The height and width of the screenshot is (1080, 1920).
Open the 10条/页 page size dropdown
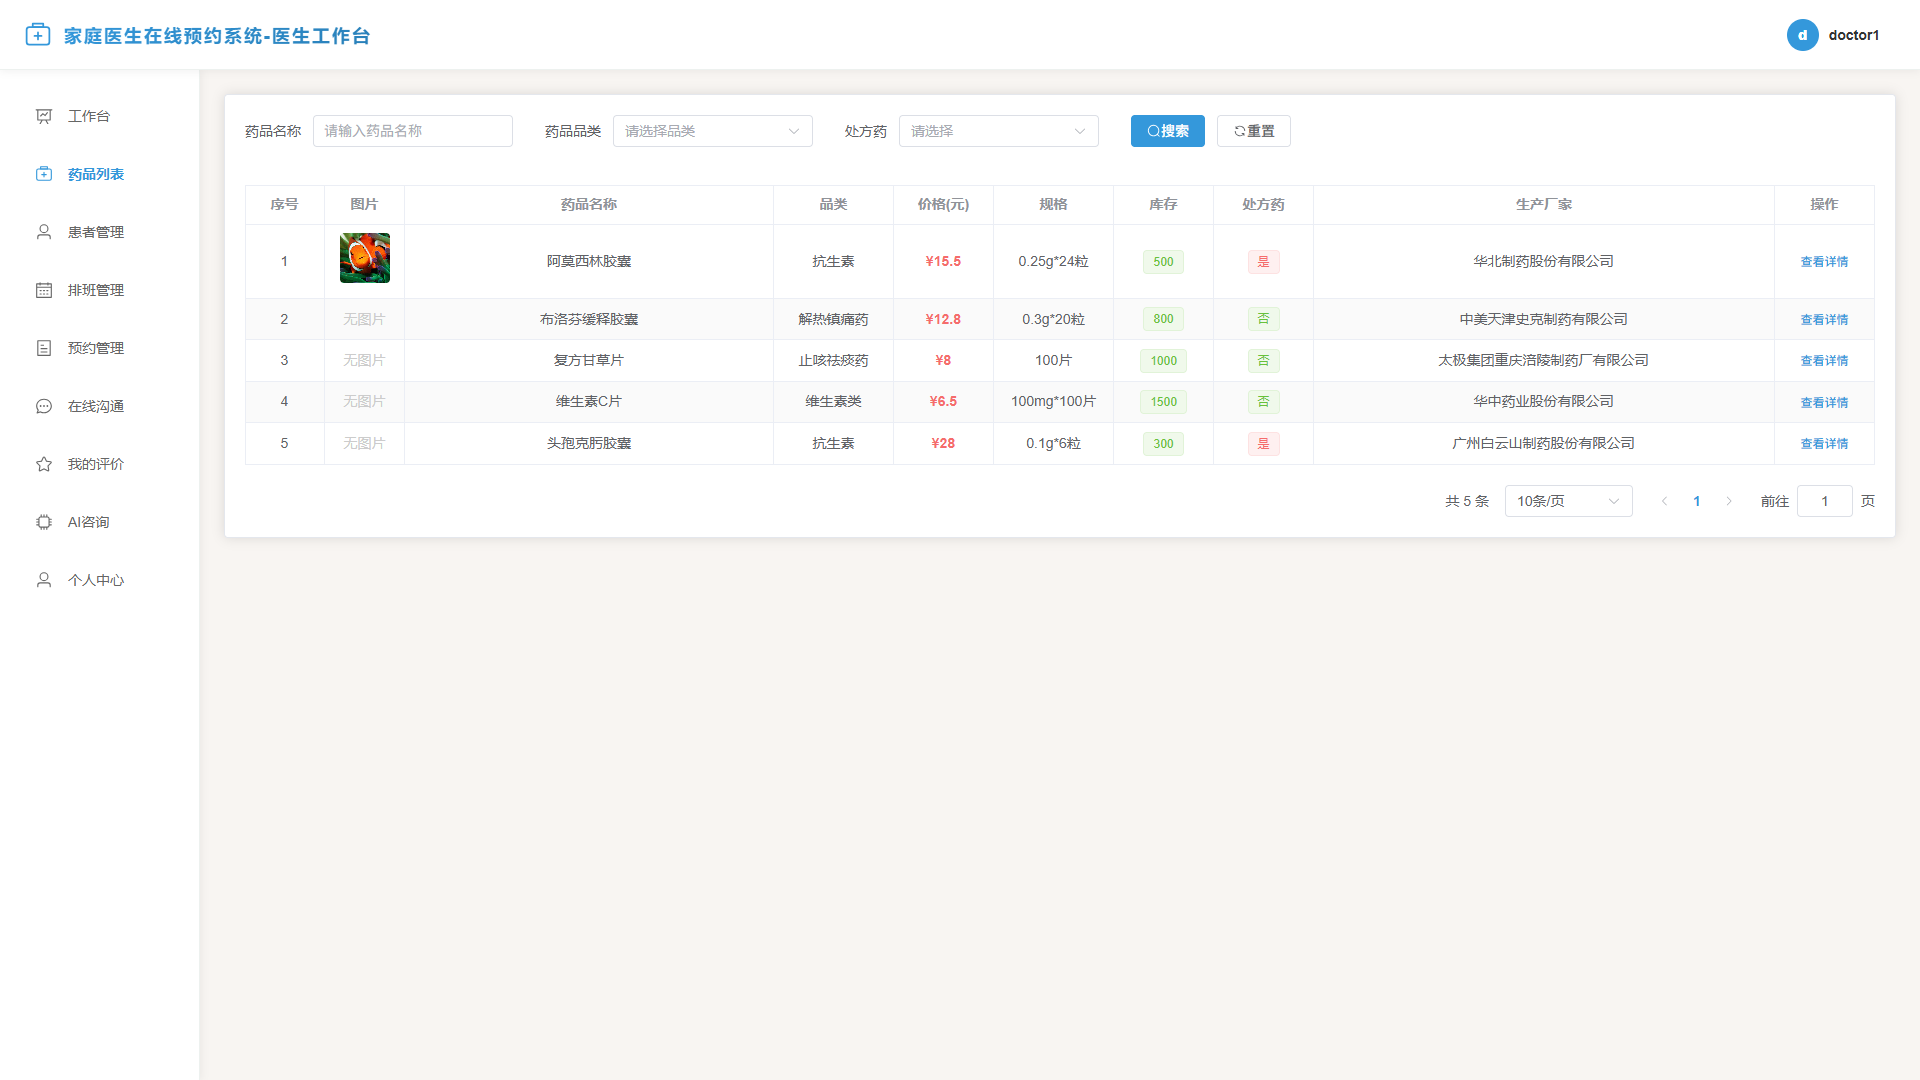pos(1568,501)
